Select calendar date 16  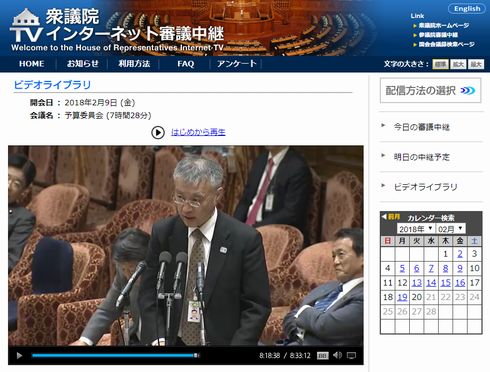460,283
